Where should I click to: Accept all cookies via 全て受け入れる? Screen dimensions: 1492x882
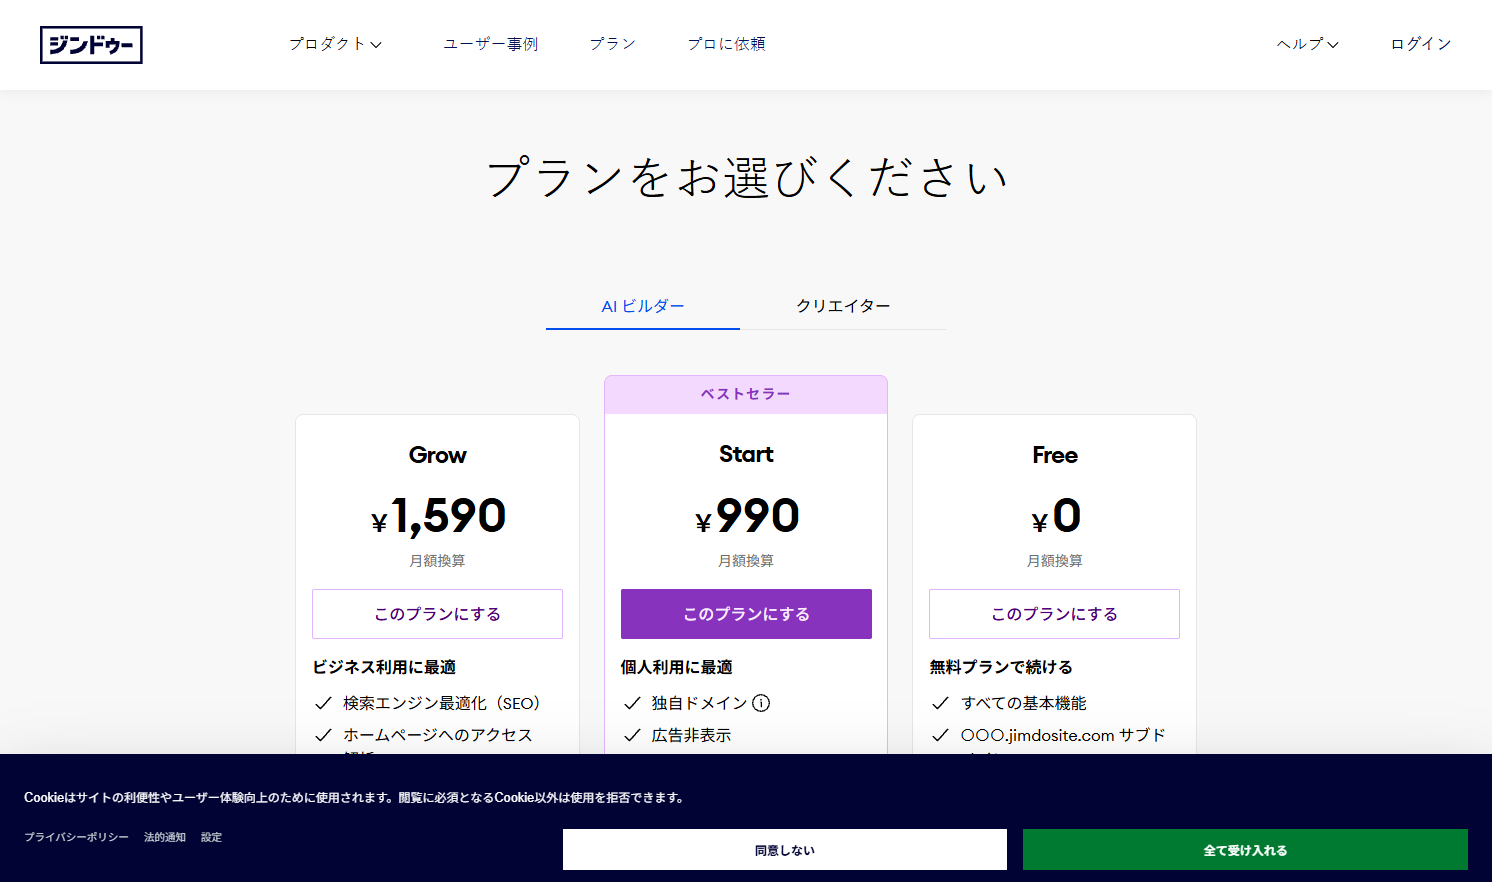pyautogui.click(x=1245, y=849)
